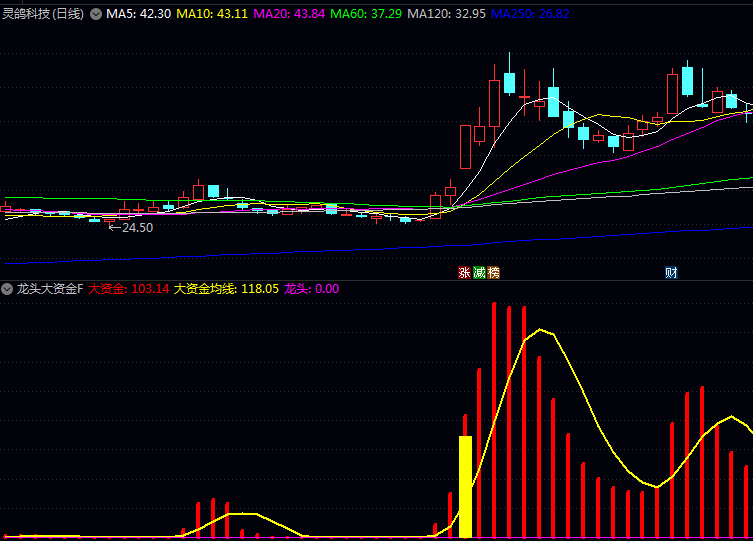Select the MA20 moving average label

(289, 14)
